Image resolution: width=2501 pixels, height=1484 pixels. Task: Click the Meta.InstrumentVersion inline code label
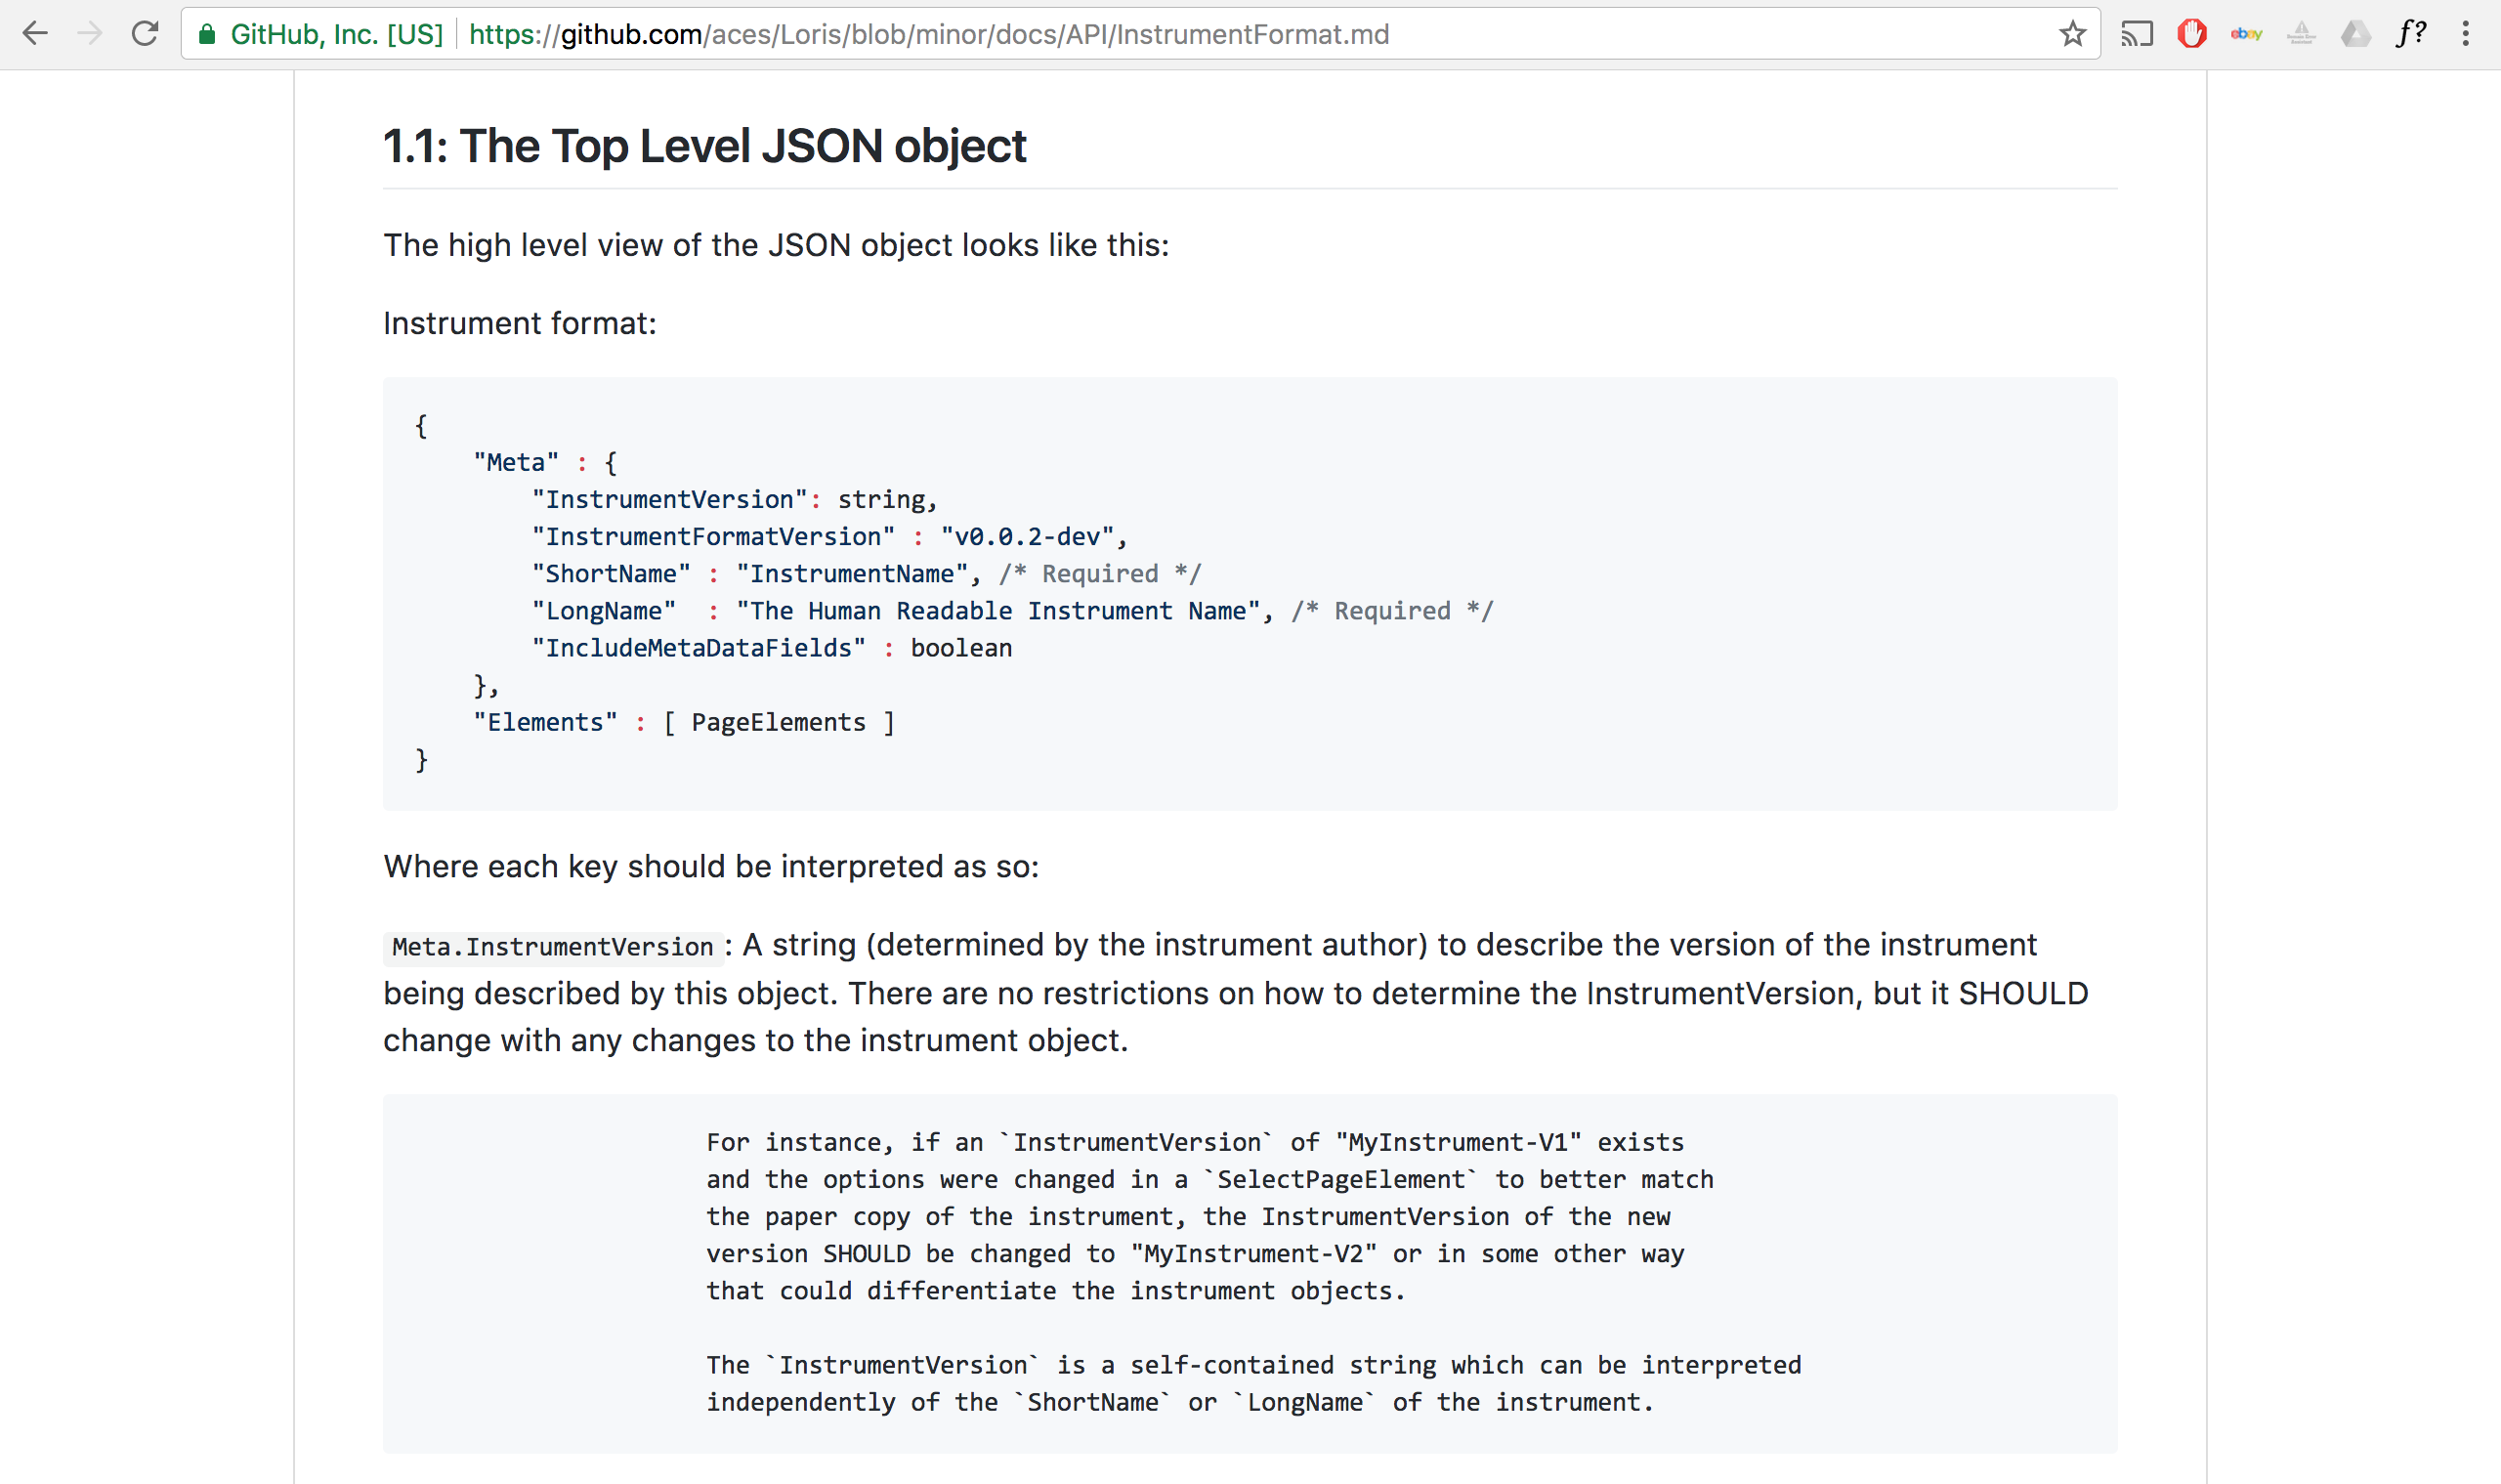552,947
